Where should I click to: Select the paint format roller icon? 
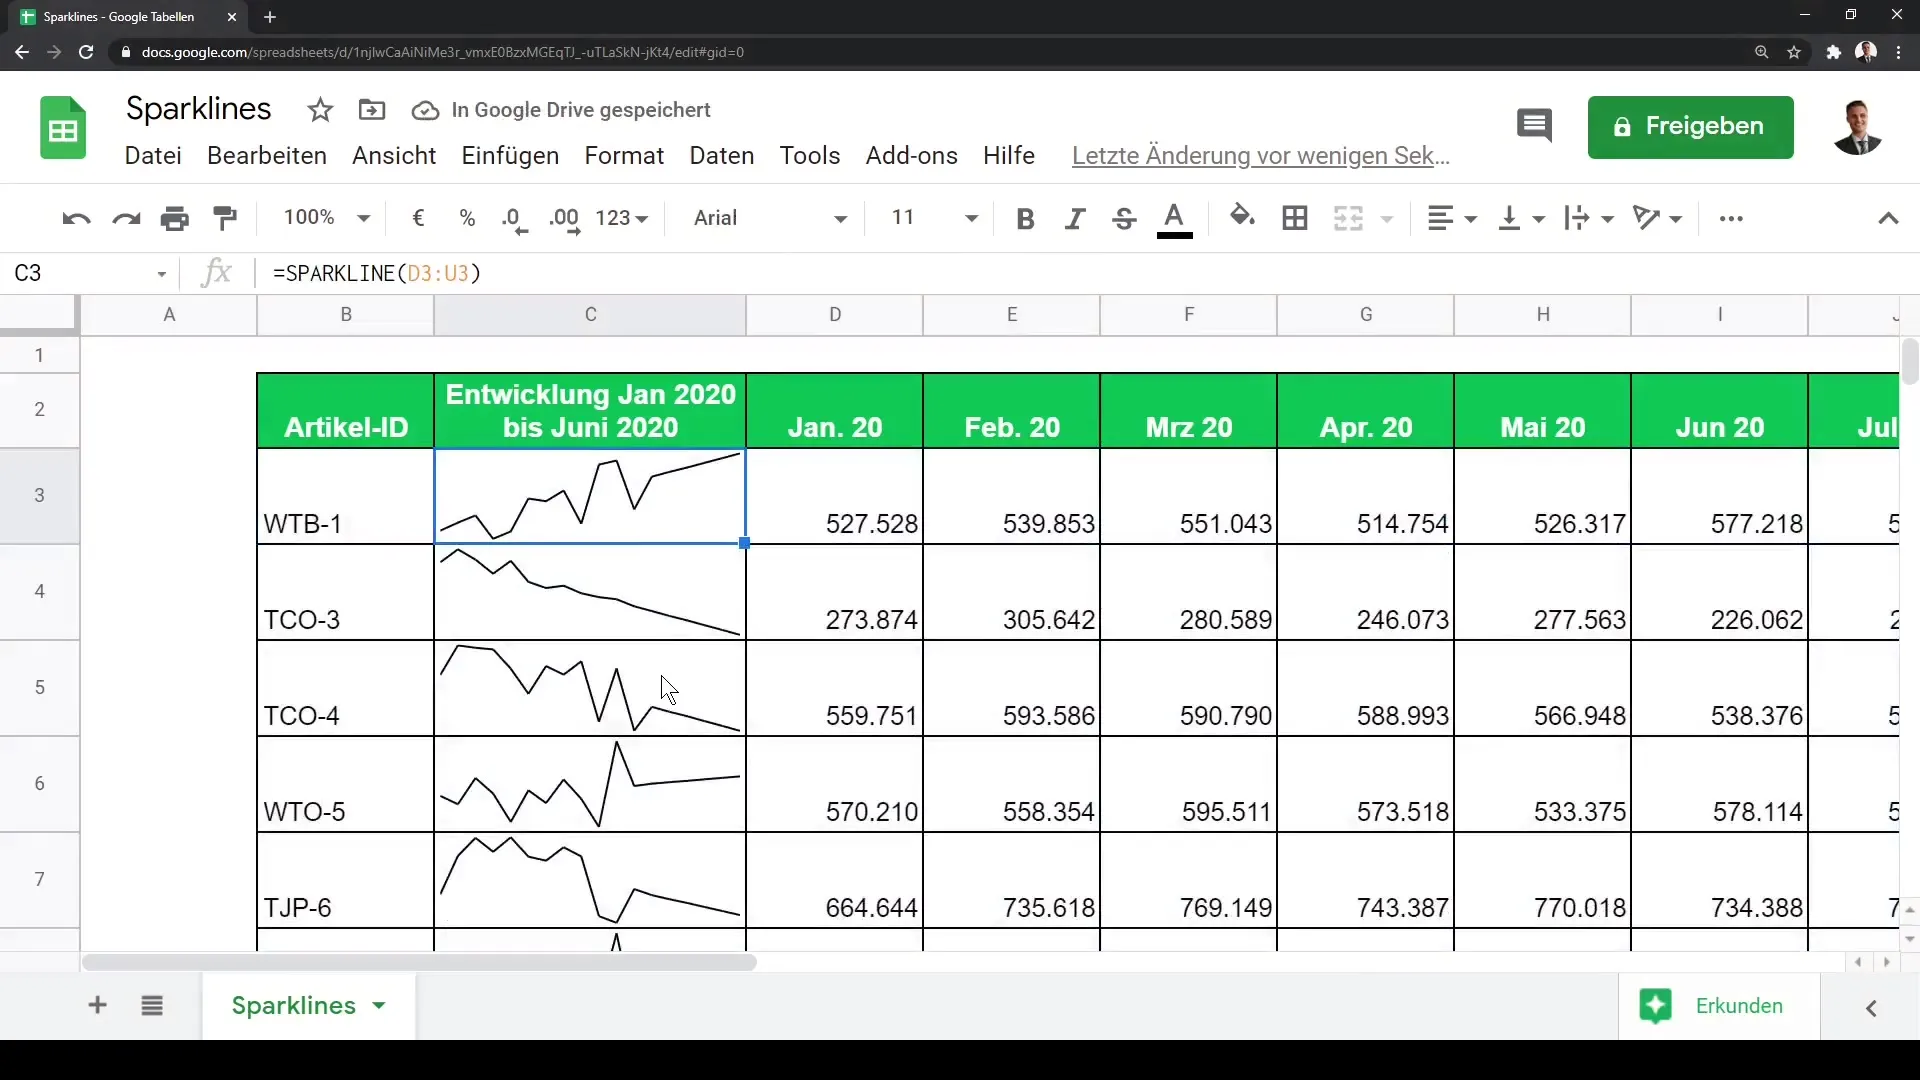[225, 218]
